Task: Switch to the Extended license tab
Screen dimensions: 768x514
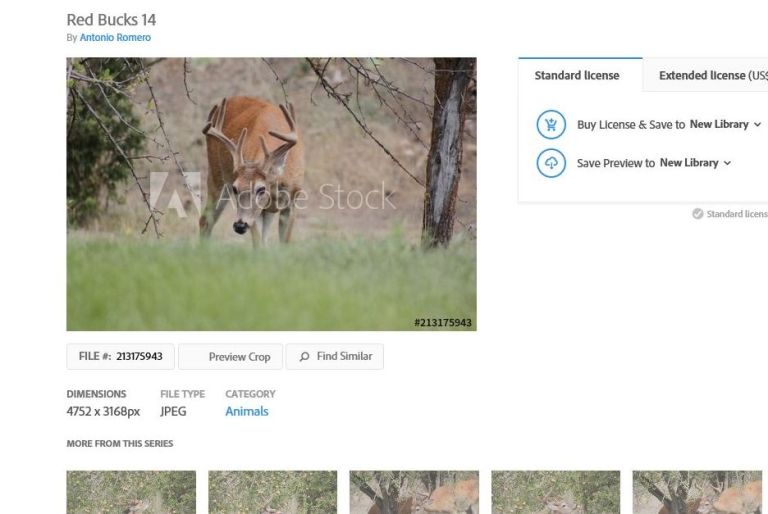Action: click(x=712, y=76)
